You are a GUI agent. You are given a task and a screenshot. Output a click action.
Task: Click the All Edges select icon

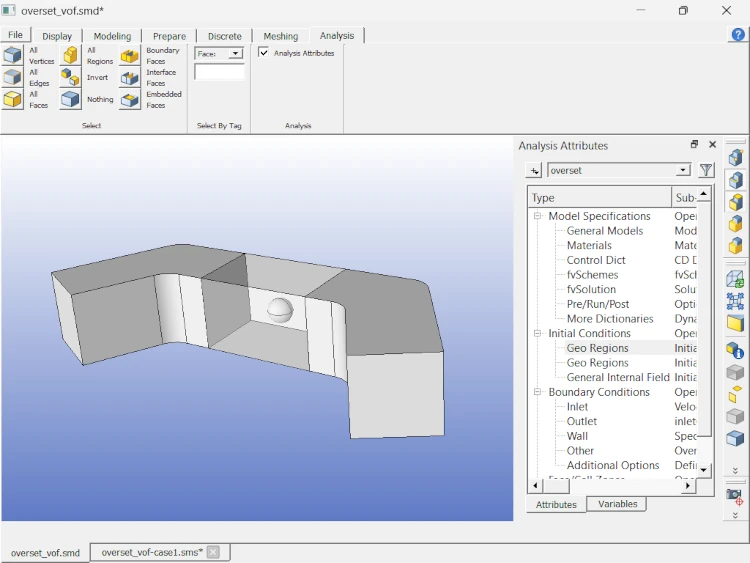pyautogui.click(x=12, y=77)
